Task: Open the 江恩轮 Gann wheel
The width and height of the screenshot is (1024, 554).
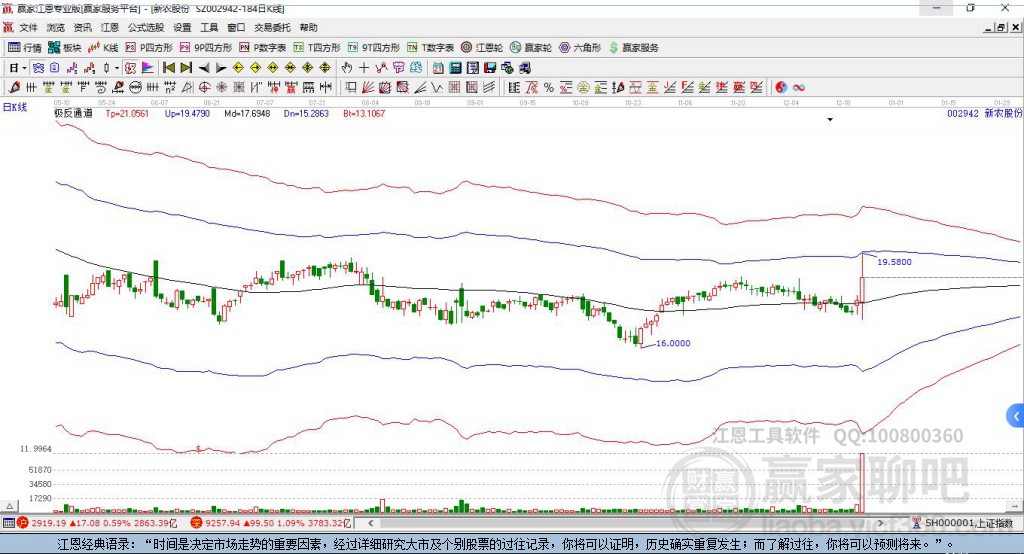Action: click(x=482, y=48)
